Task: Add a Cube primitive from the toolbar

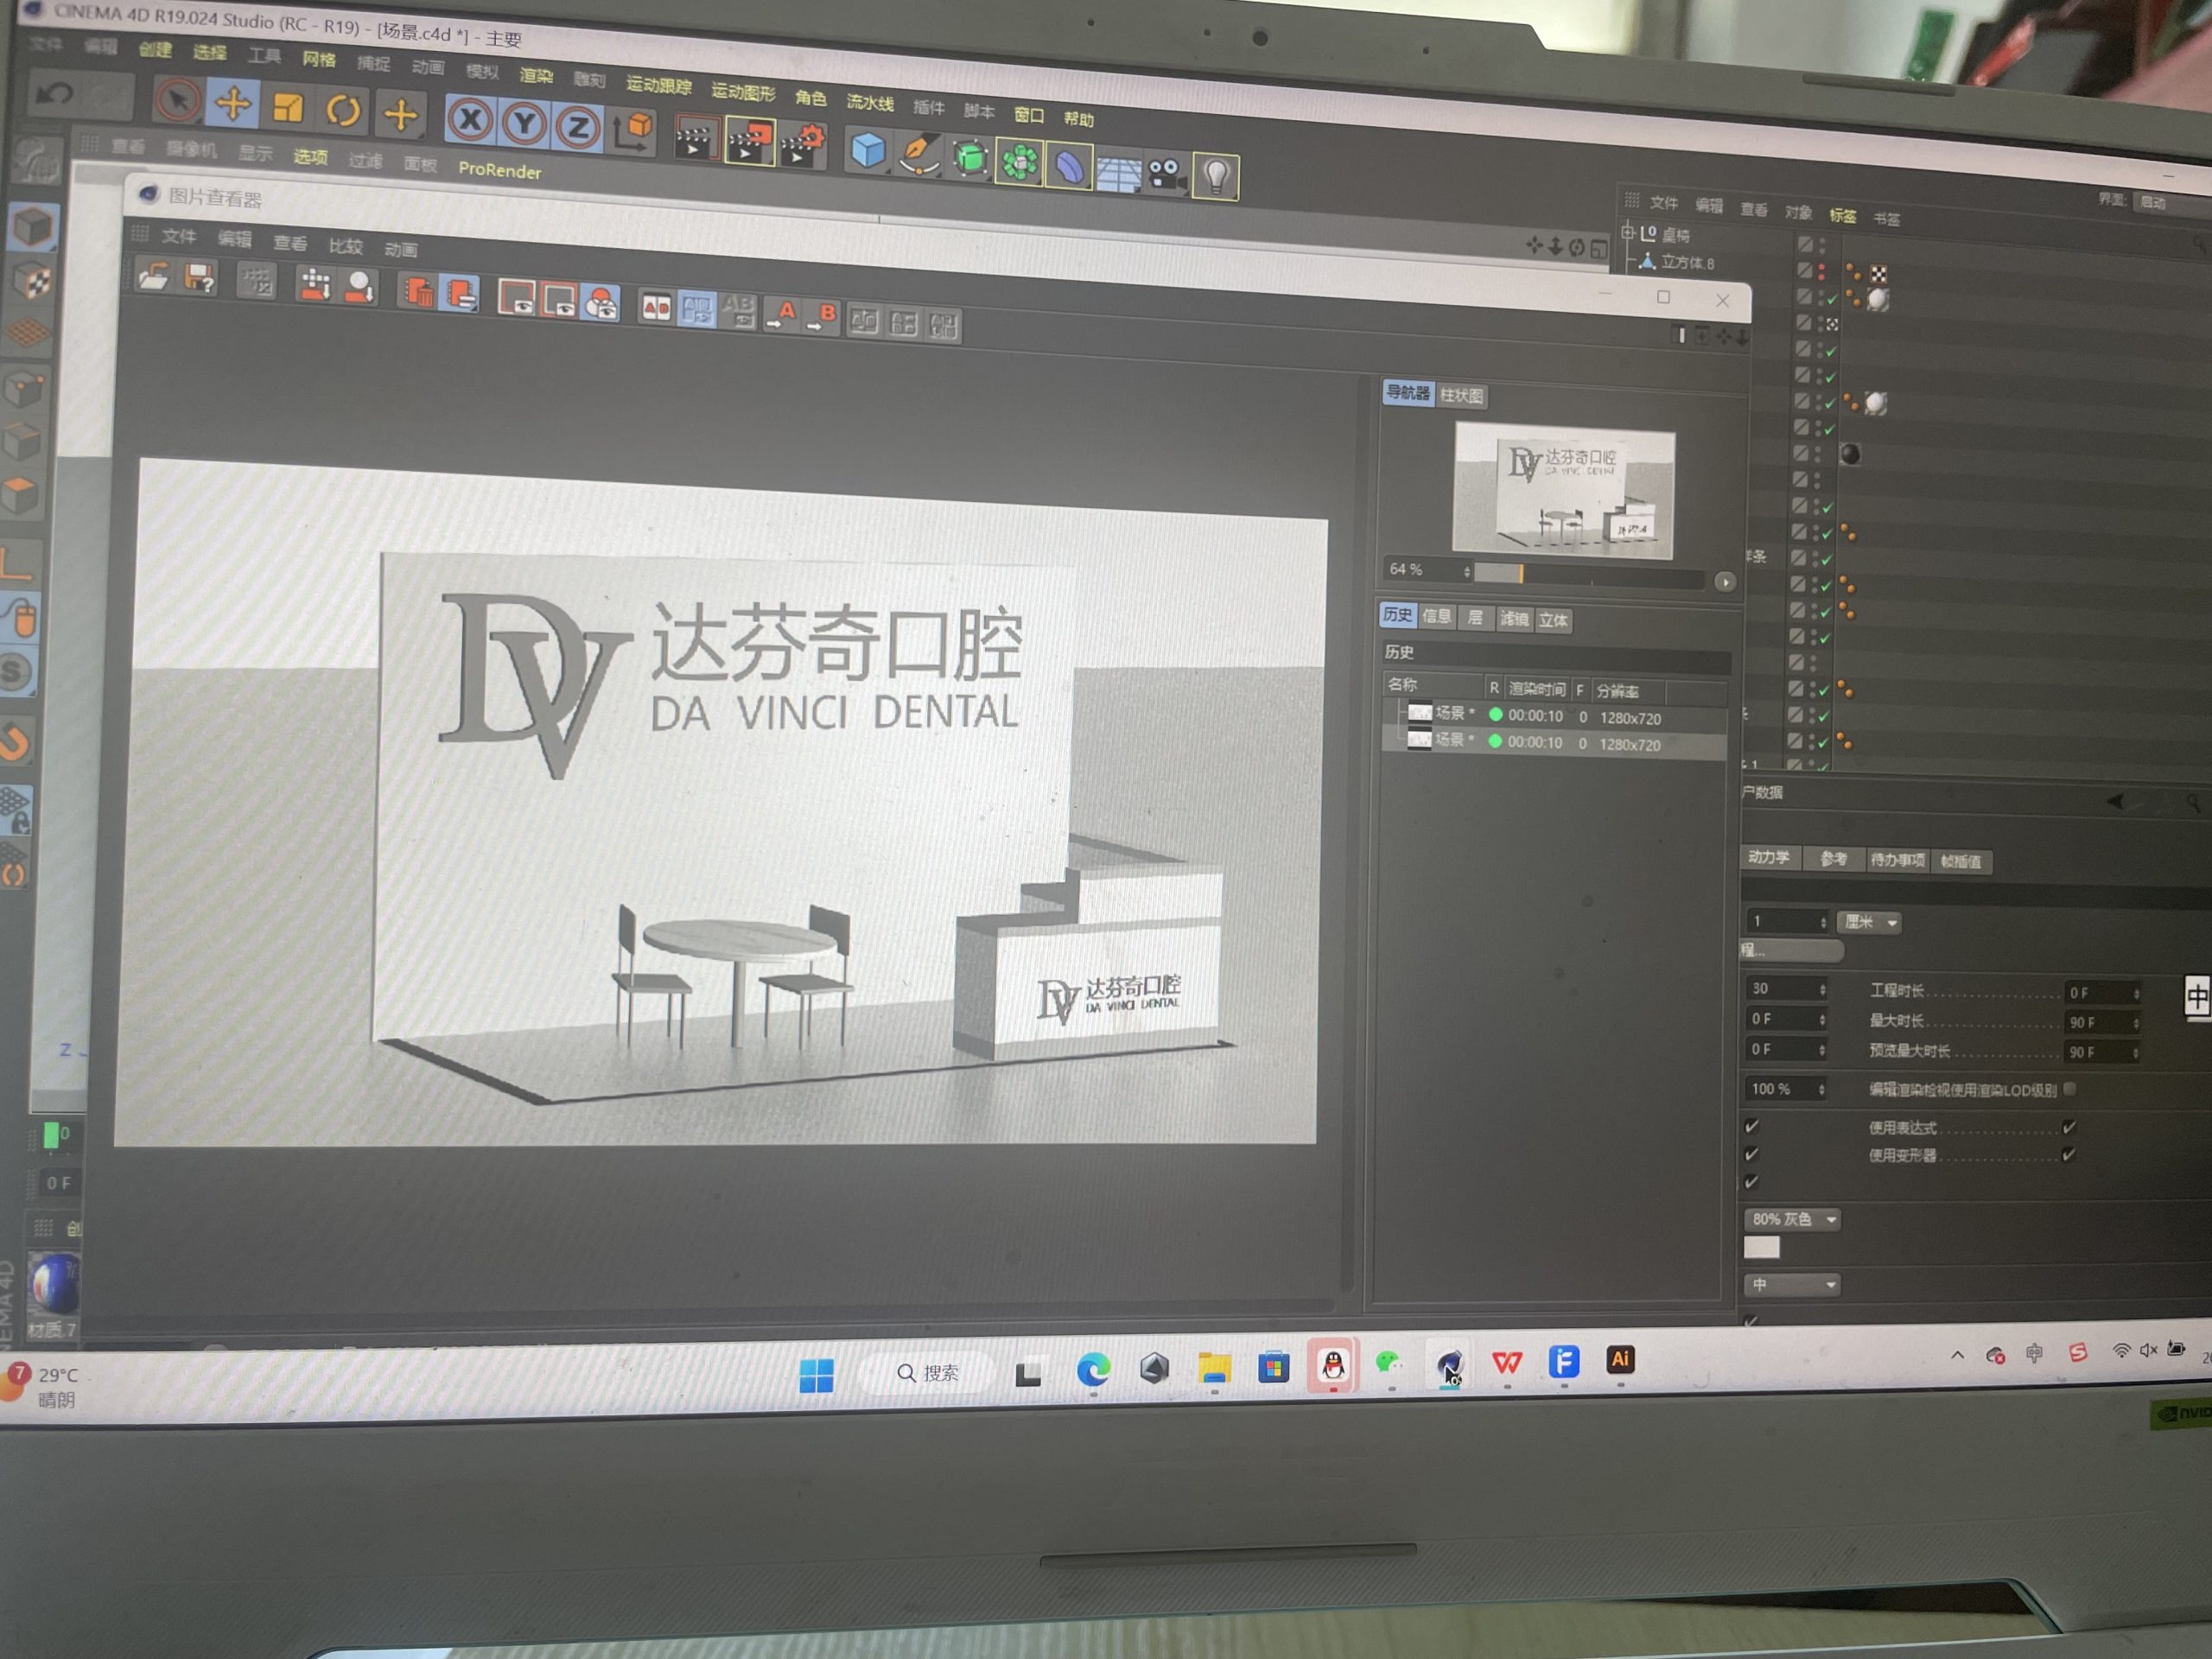Action: (867, 151)
